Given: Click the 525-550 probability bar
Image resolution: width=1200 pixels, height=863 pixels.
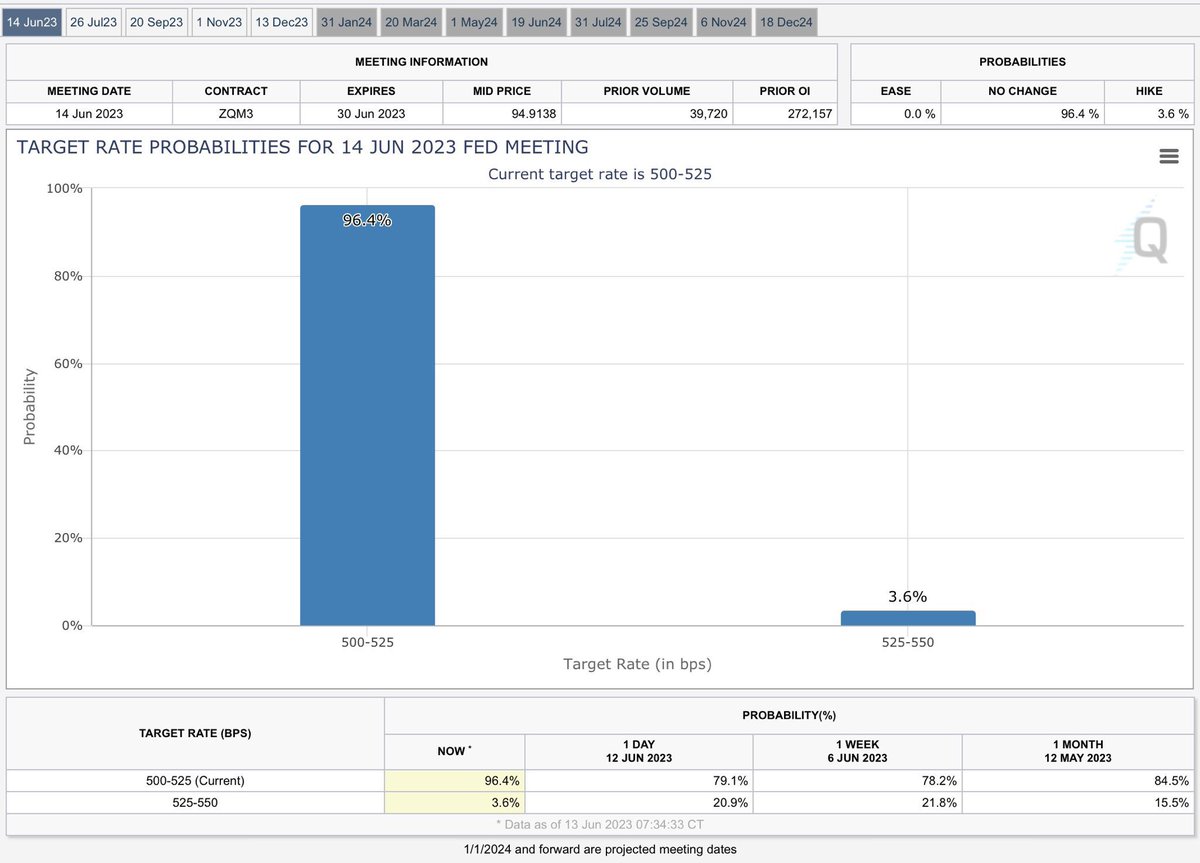Looking at the screenshot, I should 907,618.
